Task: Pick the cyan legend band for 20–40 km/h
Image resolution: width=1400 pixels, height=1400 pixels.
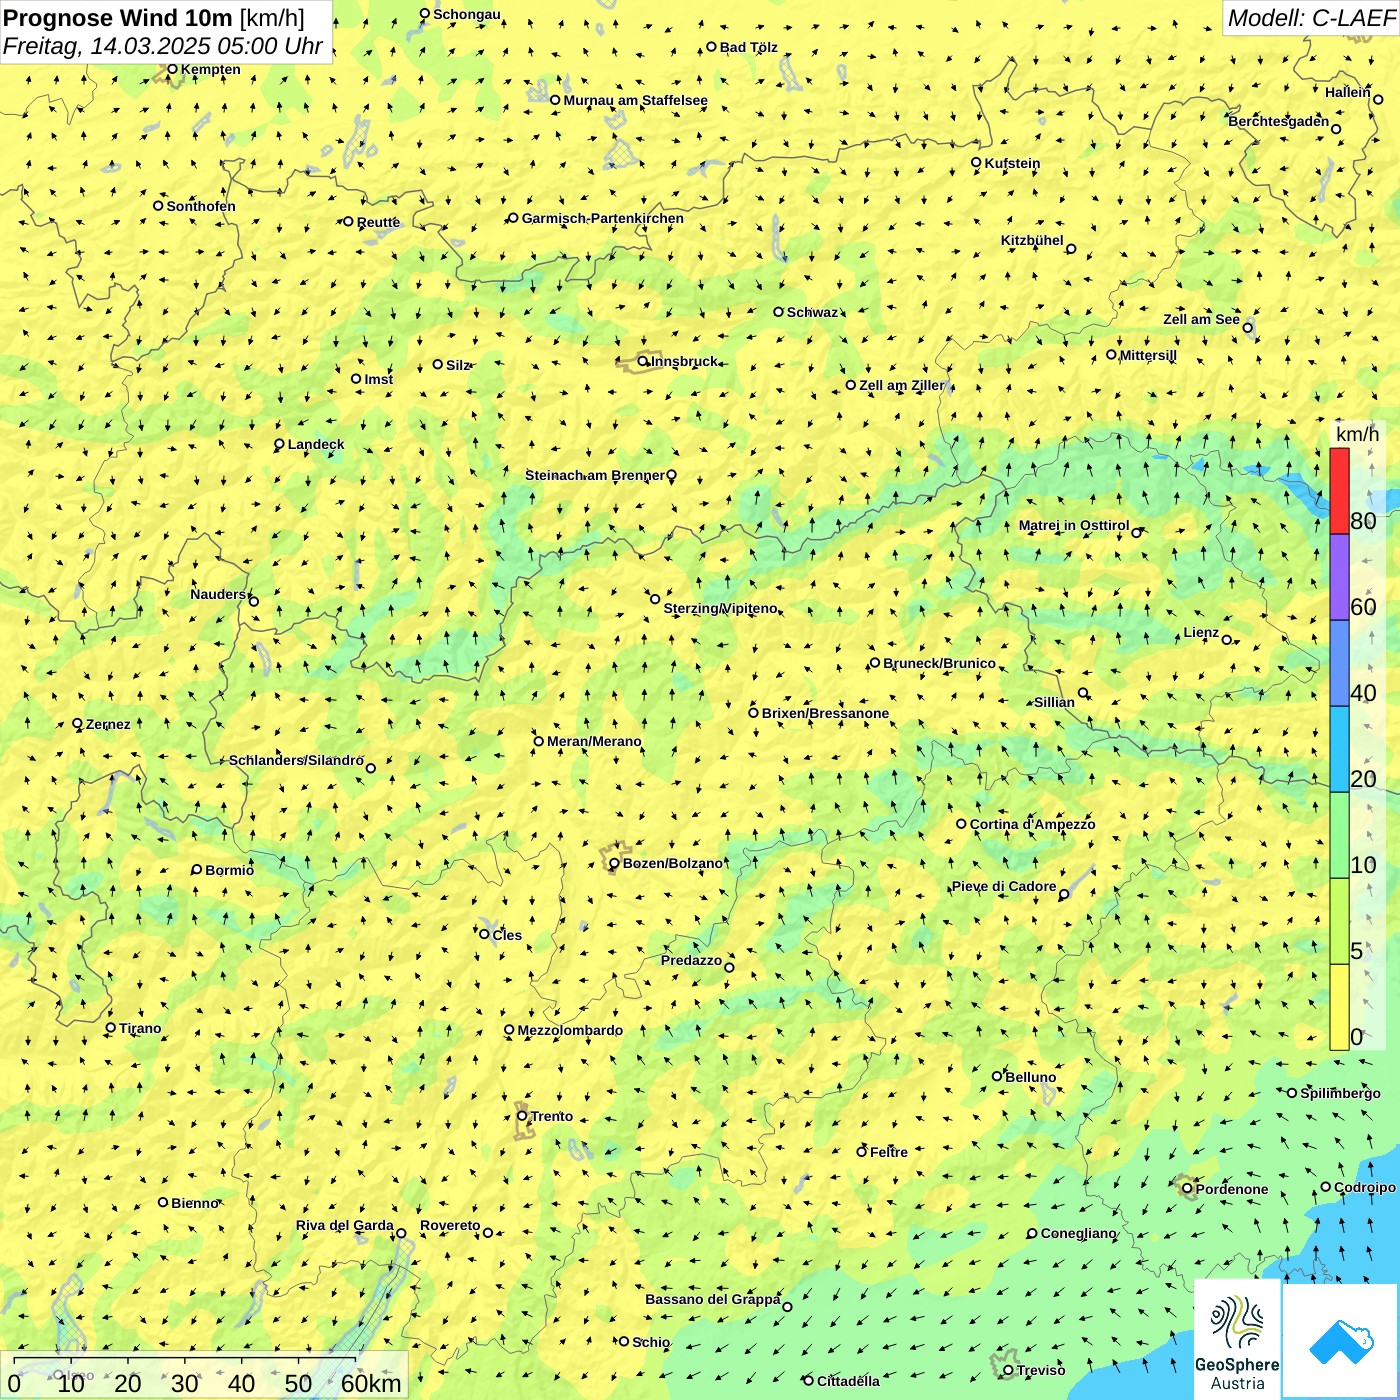Action: 1339,750
